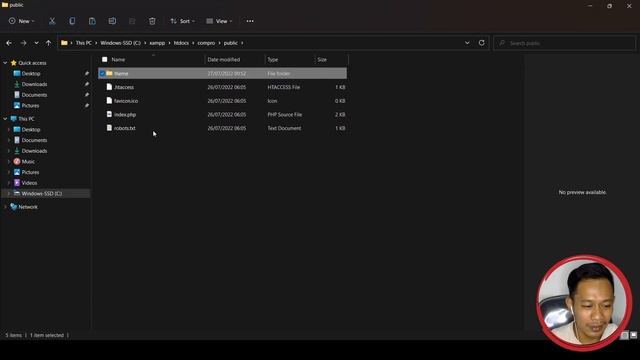640x360 pixels.
Task: Select the theme folder icon
Action: 109,73
